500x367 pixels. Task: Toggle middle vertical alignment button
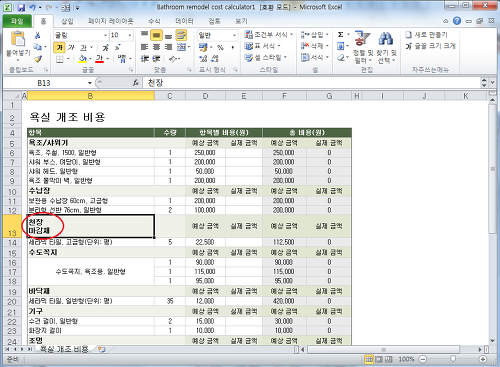[156, 35]
